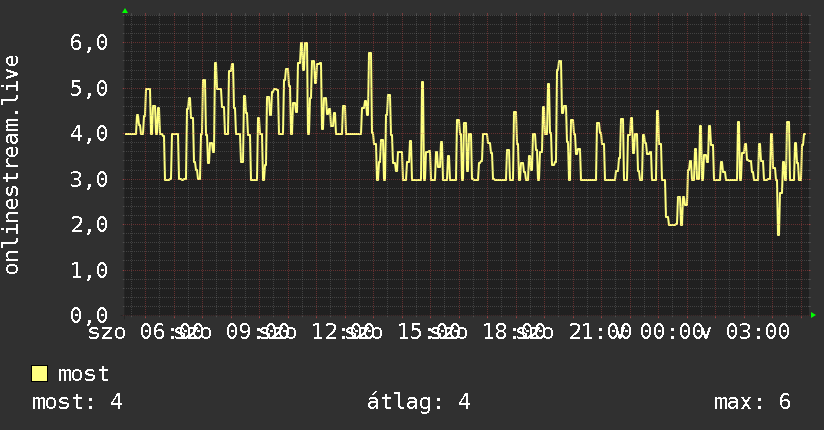
Task: Click the 03:00 time marker on X-axis
Action: [757, 332]
